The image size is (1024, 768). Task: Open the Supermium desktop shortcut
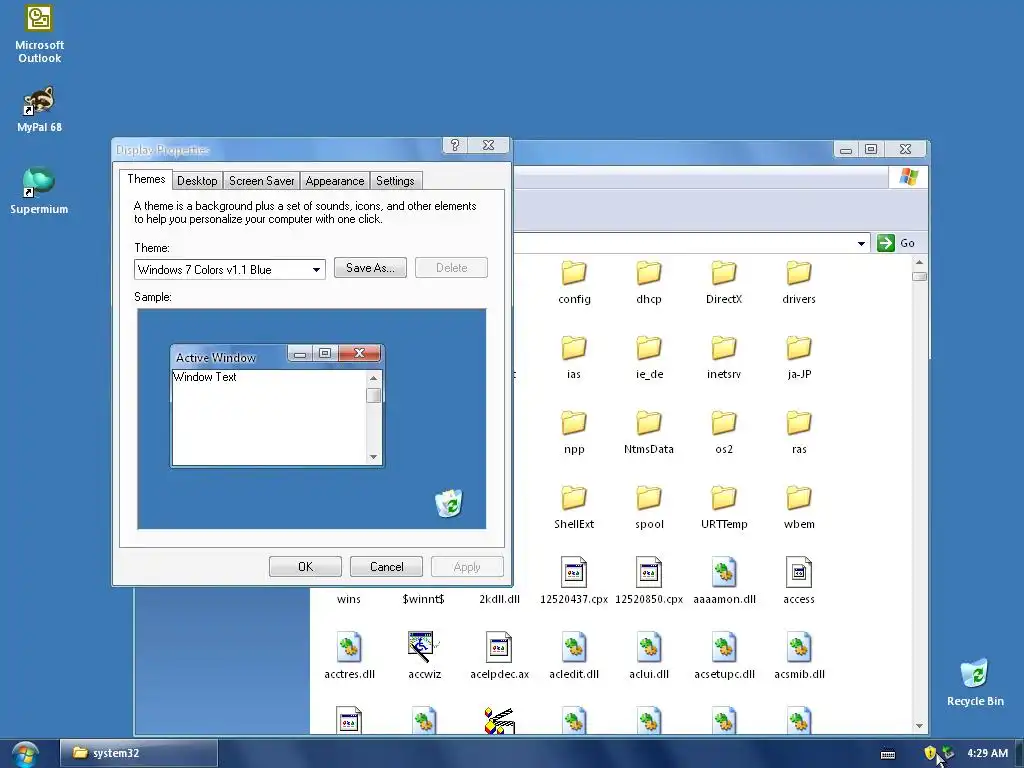(39, 191)
